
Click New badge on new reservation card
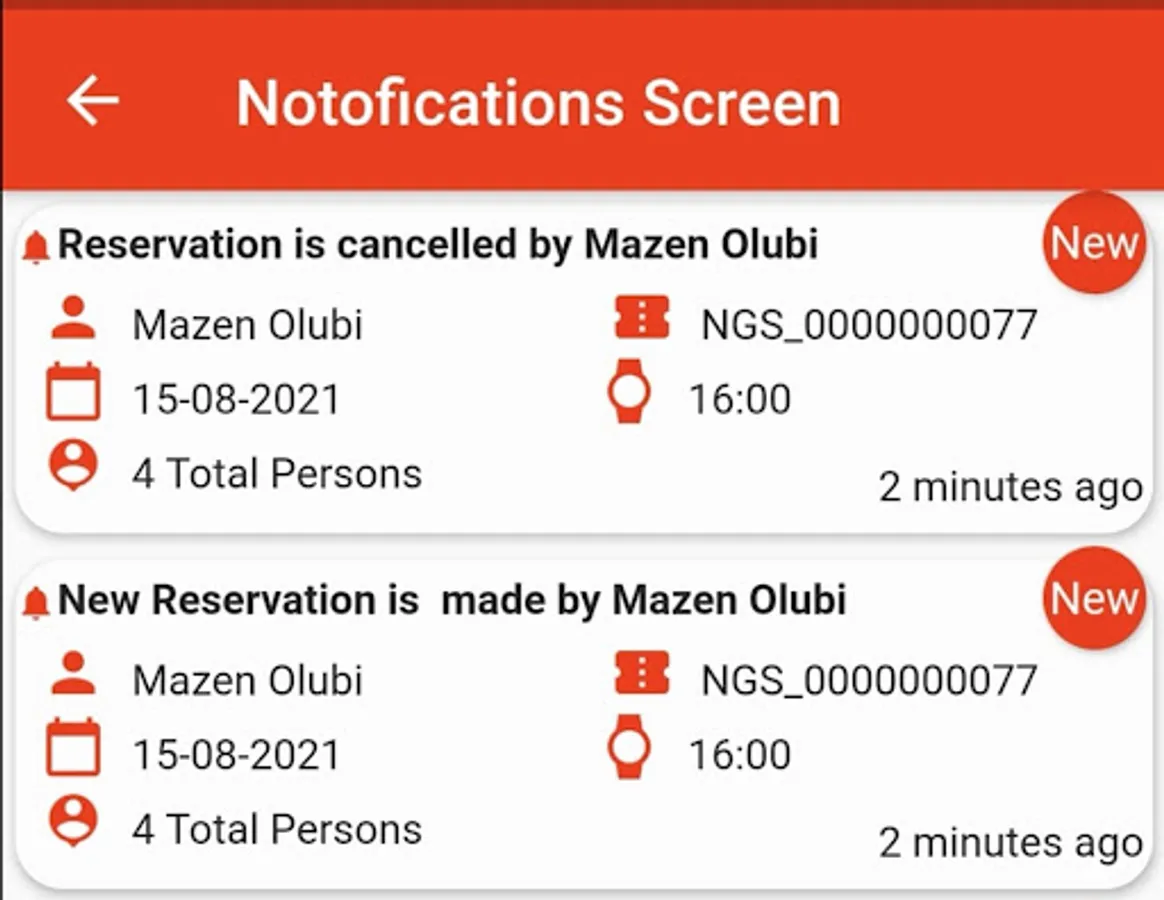pos(1094,598)
